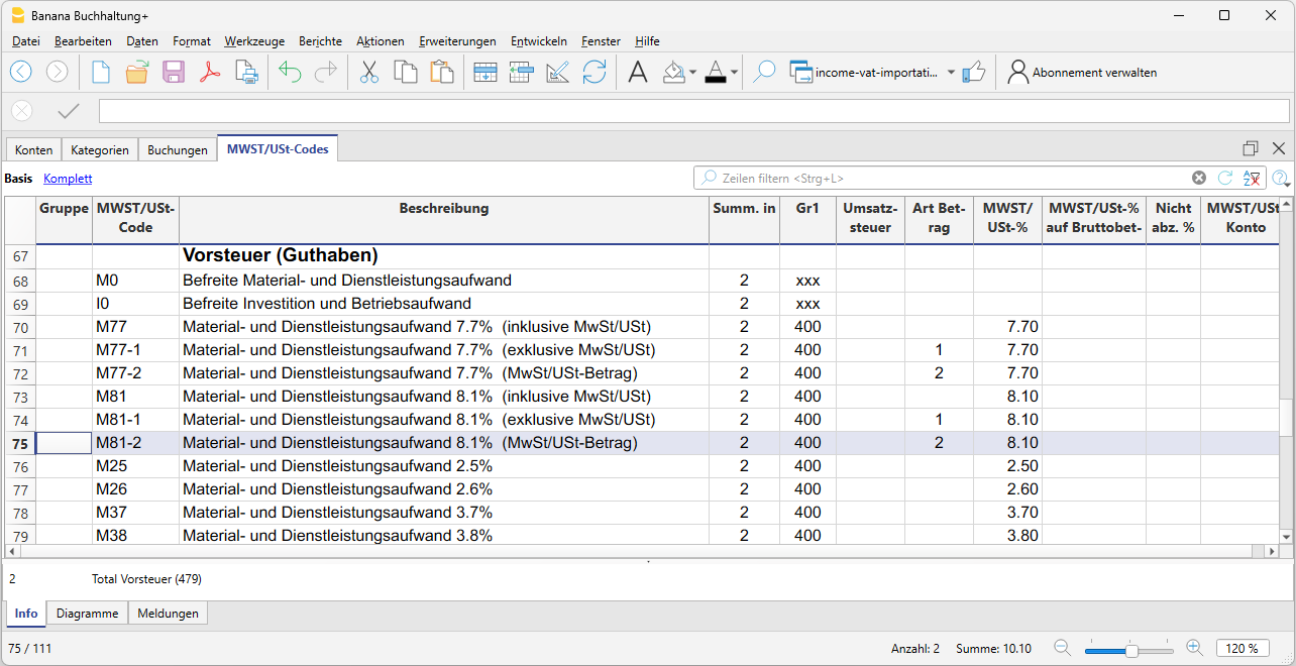1296x666 pixels.
Task: Redo the last action
Action: click(x=326, y=72)
